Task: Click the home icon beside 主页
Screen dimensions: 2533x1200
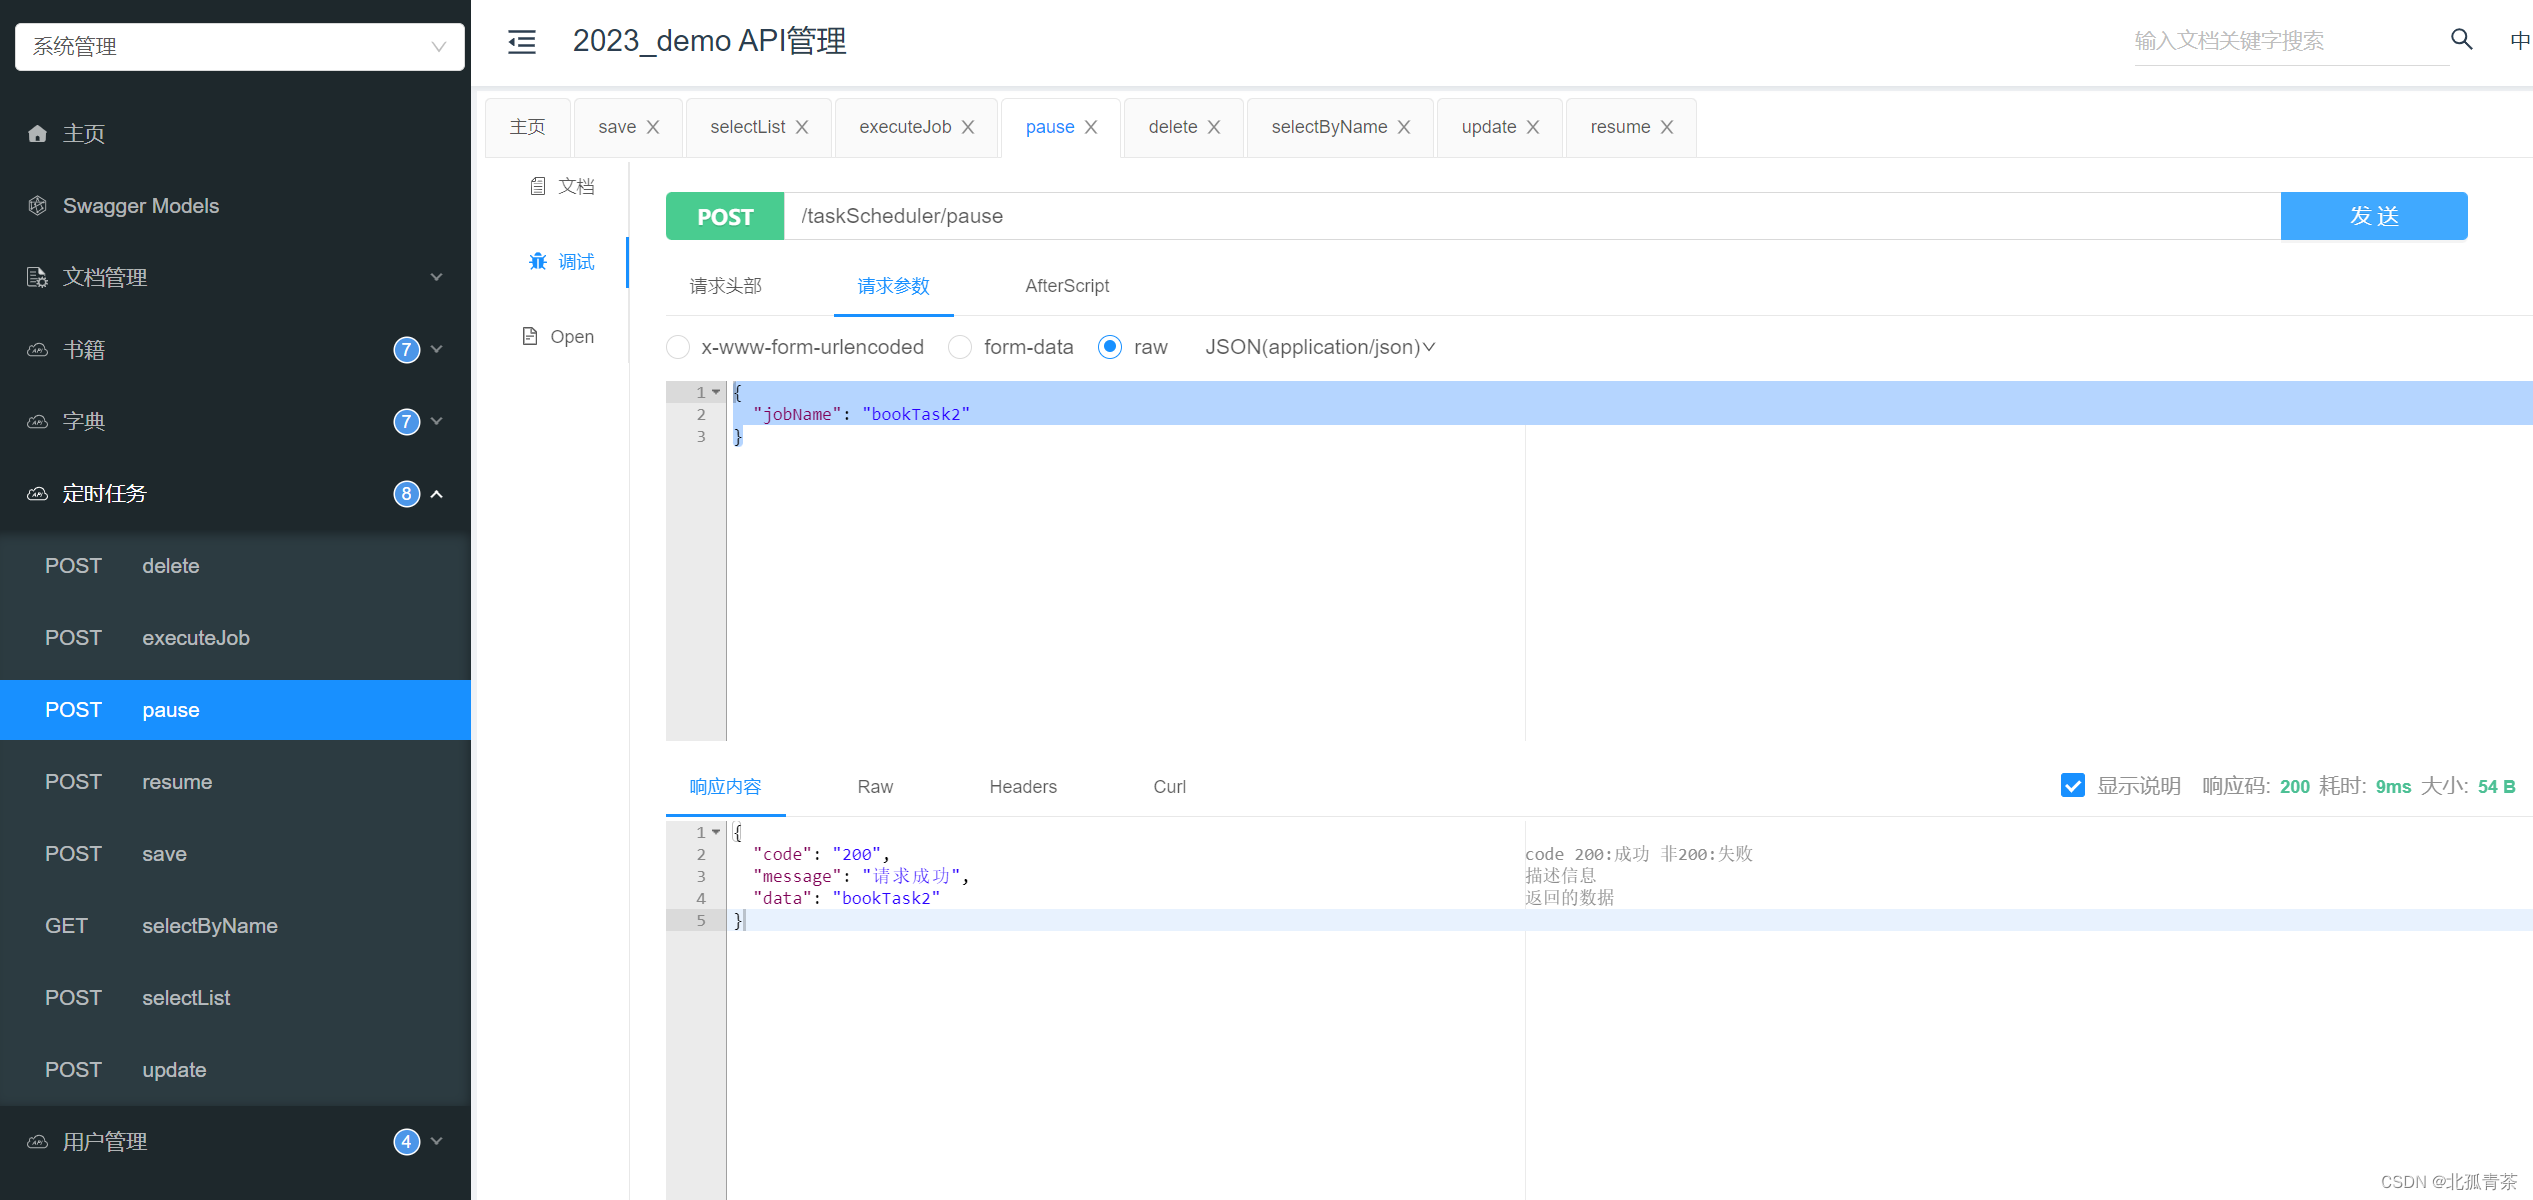Action: pos(38,133)
